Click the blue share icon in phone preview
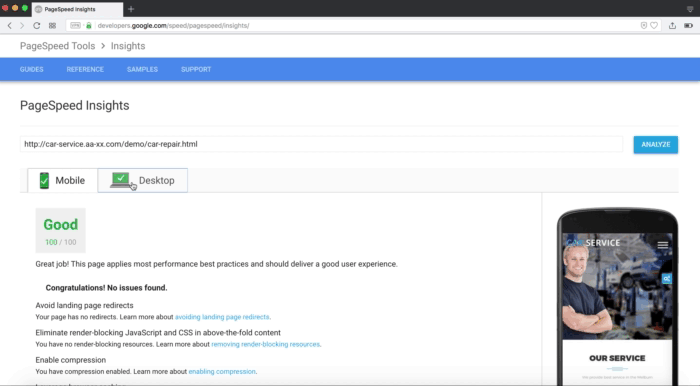The height and width of the screenshot is (386, 700). pos(667,278)
